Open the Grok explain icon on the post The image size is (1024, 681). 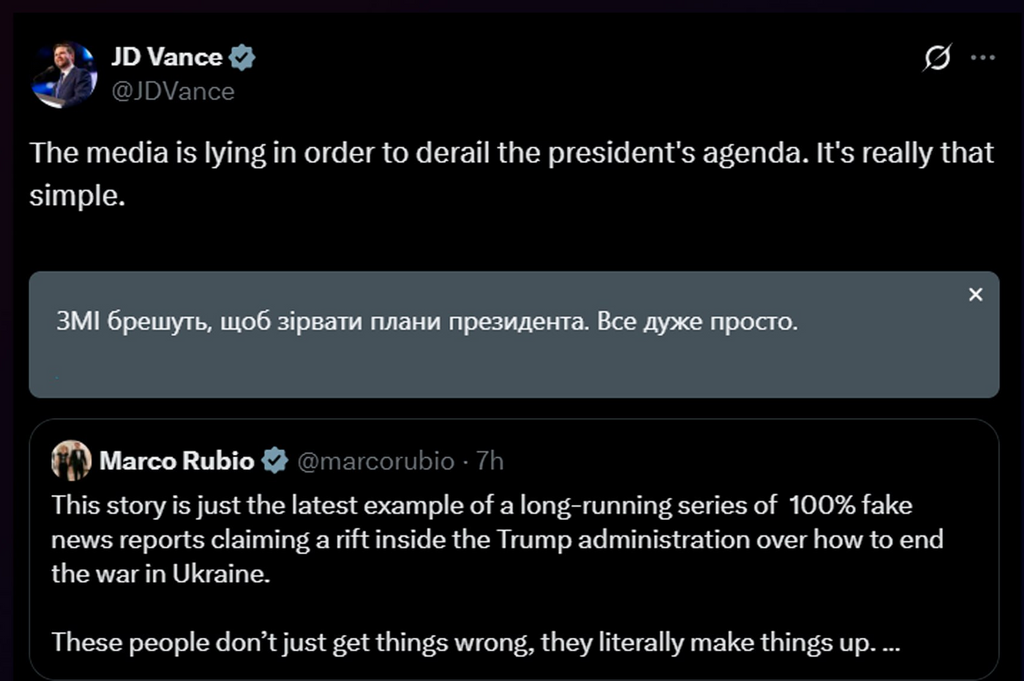(937, 59)
